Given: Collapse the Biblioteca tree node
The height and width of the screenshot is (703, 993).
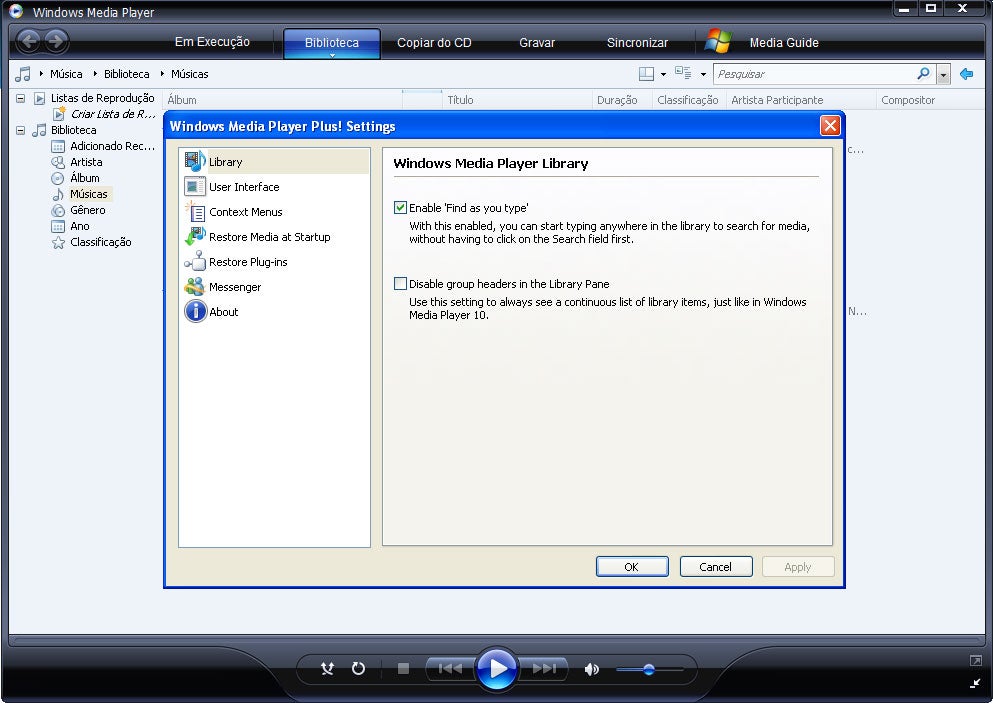Looking at the screenshot, I should pos(20,130).
